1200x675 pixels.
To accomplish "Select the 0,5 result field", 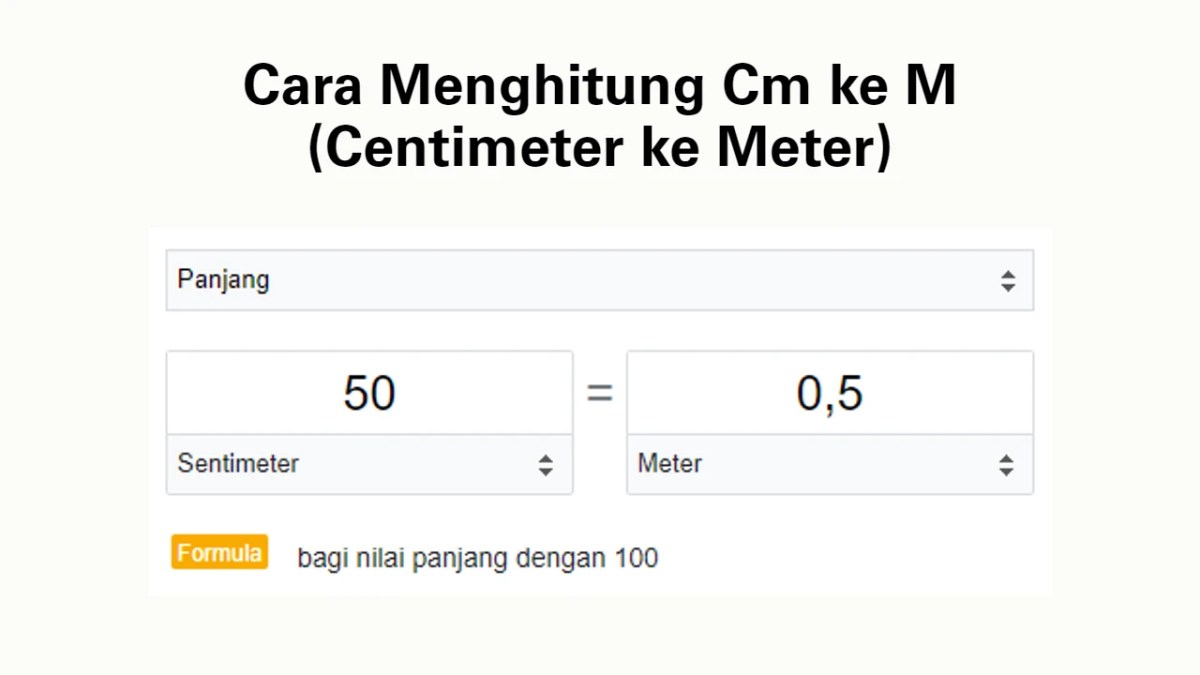I will tap(830, 392).
